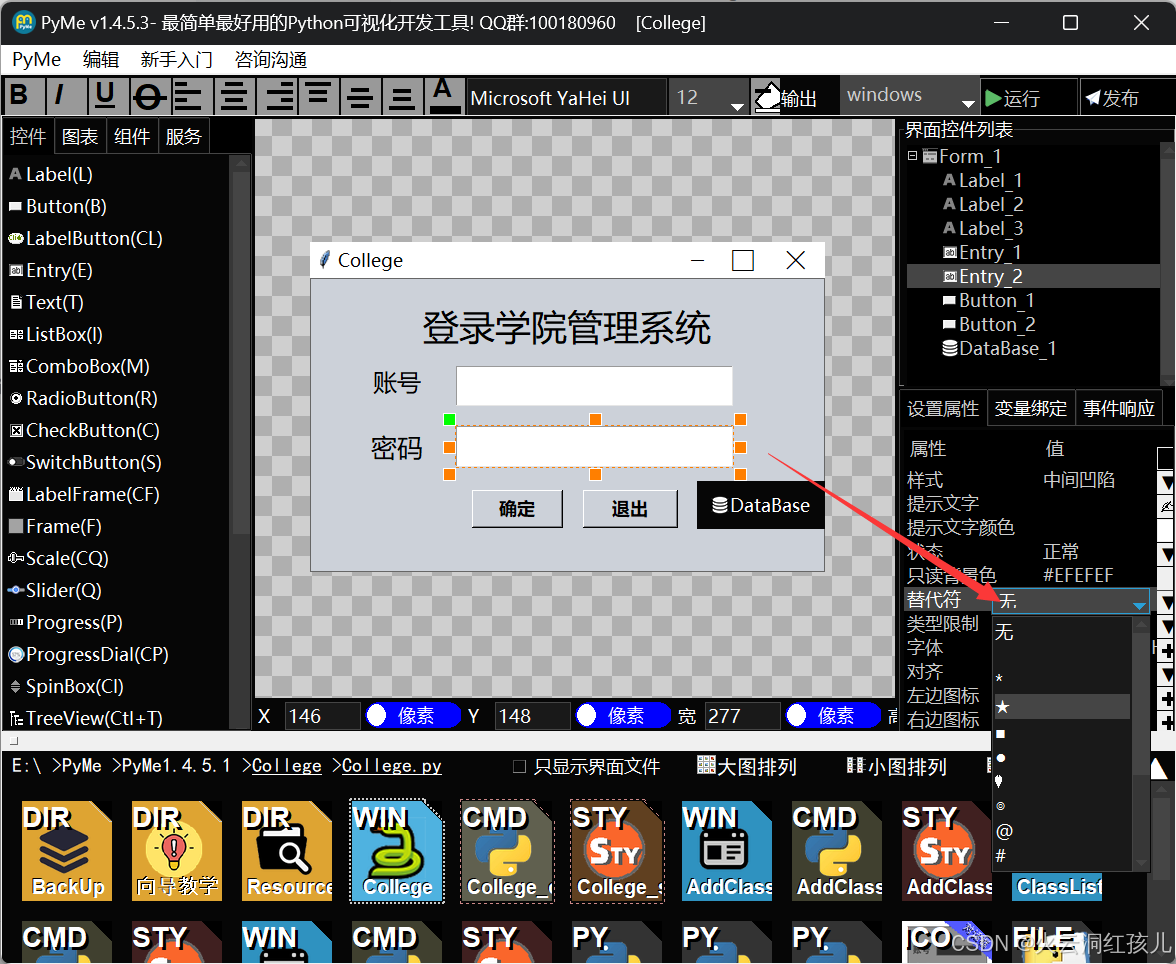
Task: Toggle the X position 像素 unit switch
Action: tap(413, 716)
